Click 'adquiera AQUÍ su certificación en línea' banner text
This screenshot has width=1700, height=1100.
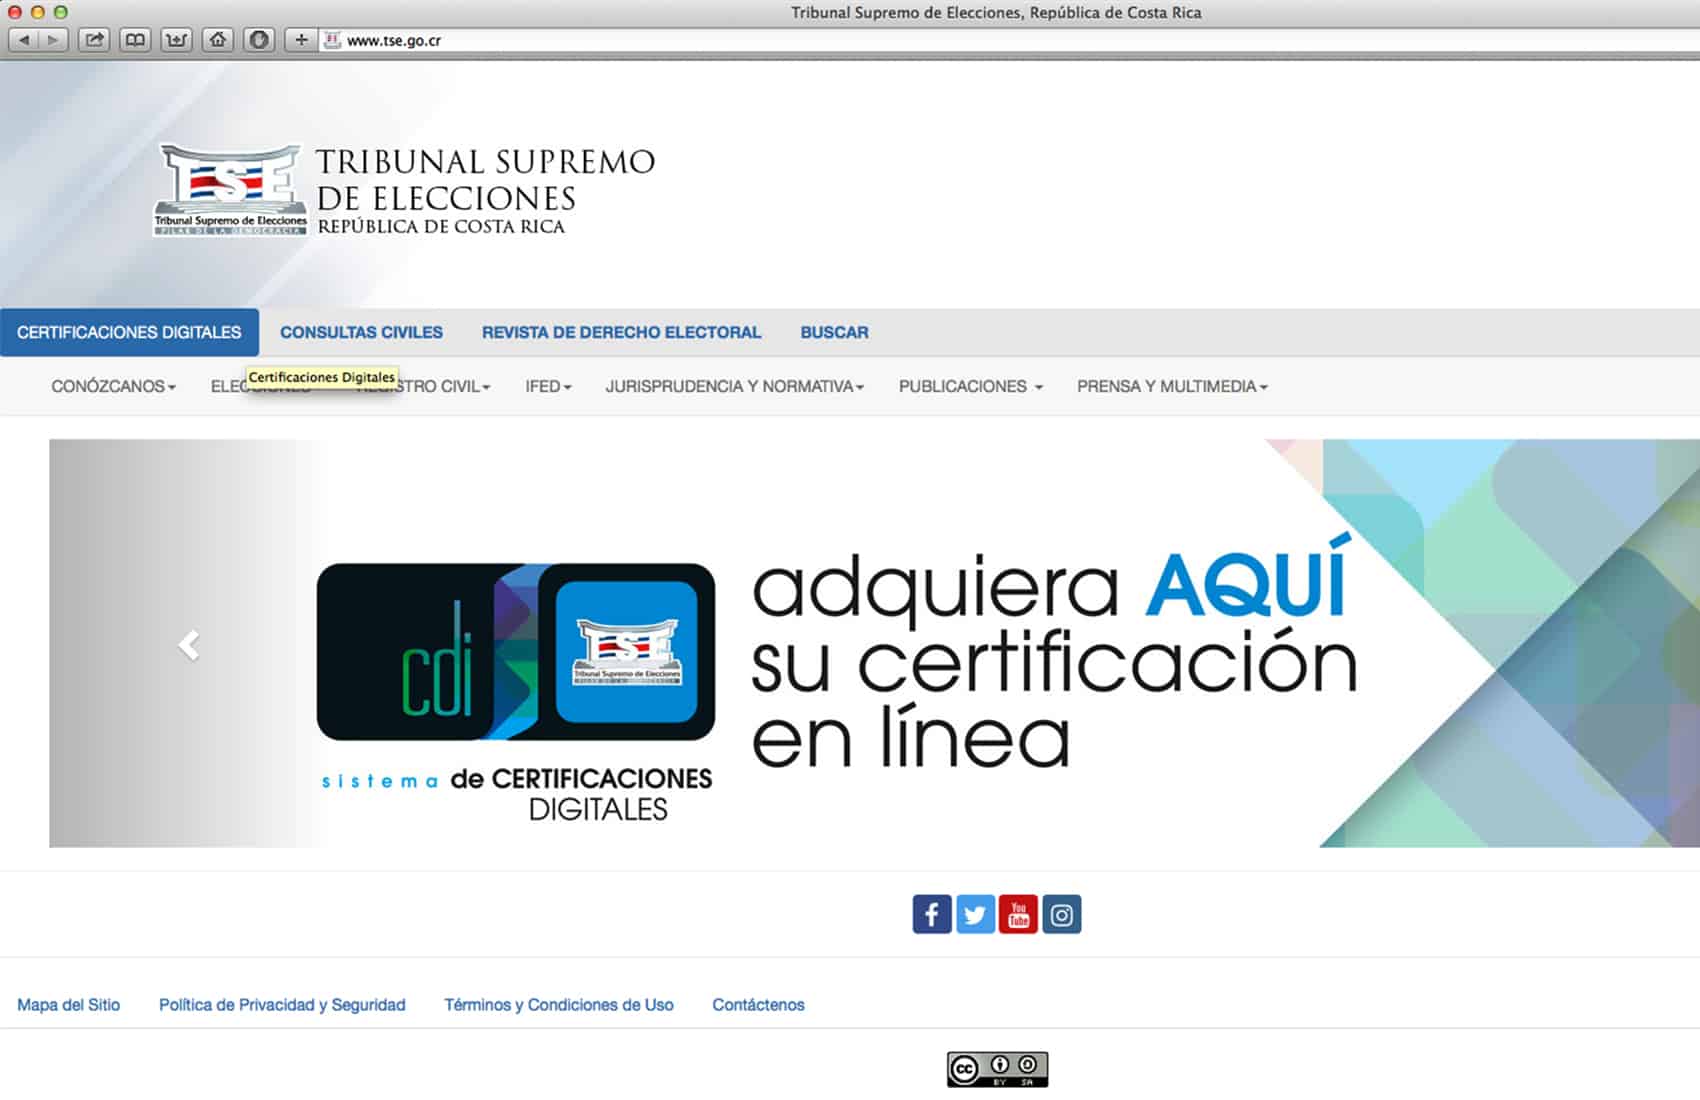(x=1054, y=651)
